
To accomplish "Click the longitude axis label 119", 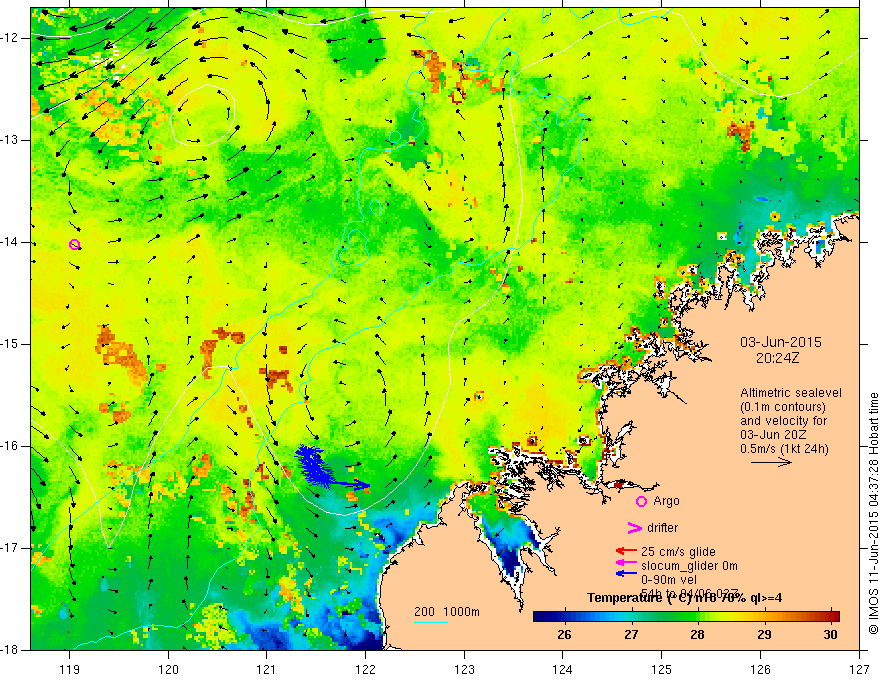I will coord(70,669).
